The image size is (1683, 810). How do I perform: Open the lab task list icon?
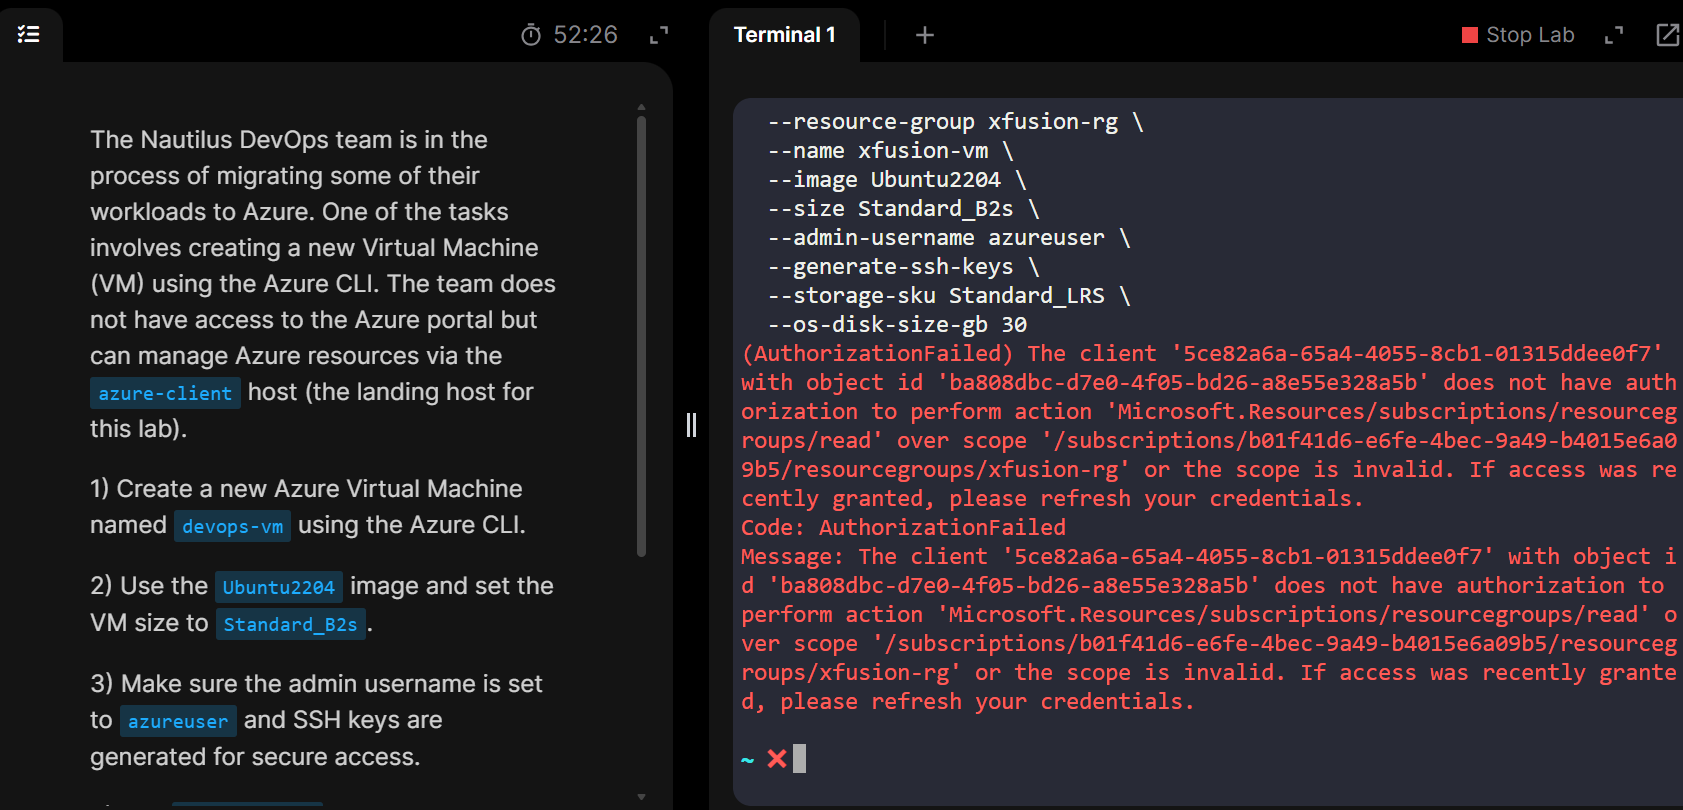click(x=29, y=35)
